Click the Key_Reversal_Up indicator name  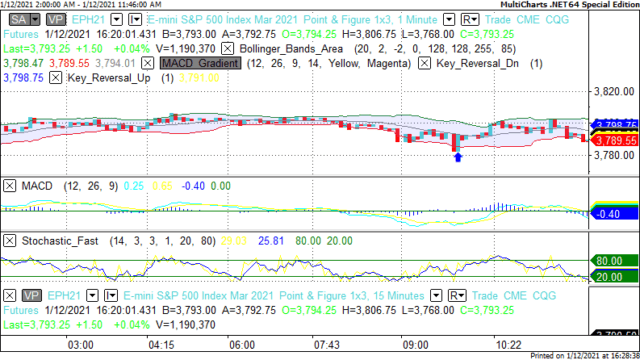(x=109, y=78)
